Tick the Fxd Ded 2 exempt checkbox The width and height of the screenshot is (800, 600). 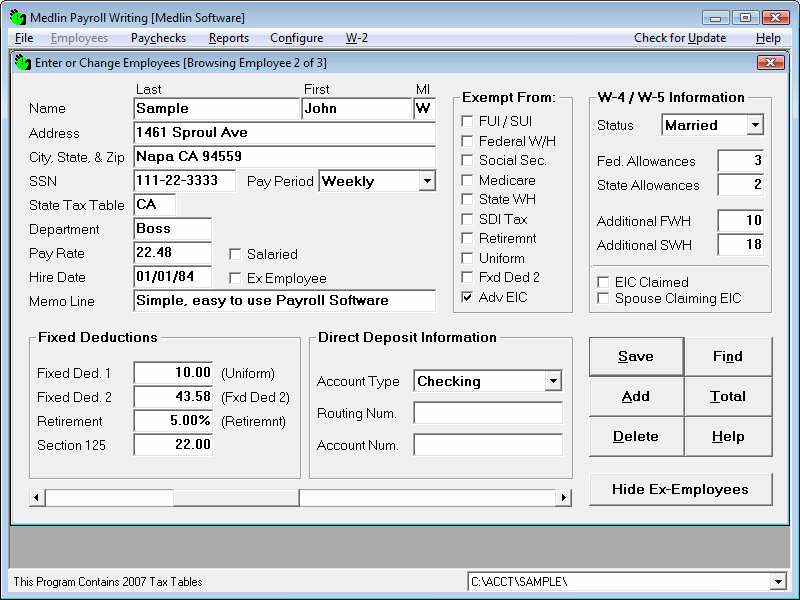pyautogui.click(x=467, y=277)
